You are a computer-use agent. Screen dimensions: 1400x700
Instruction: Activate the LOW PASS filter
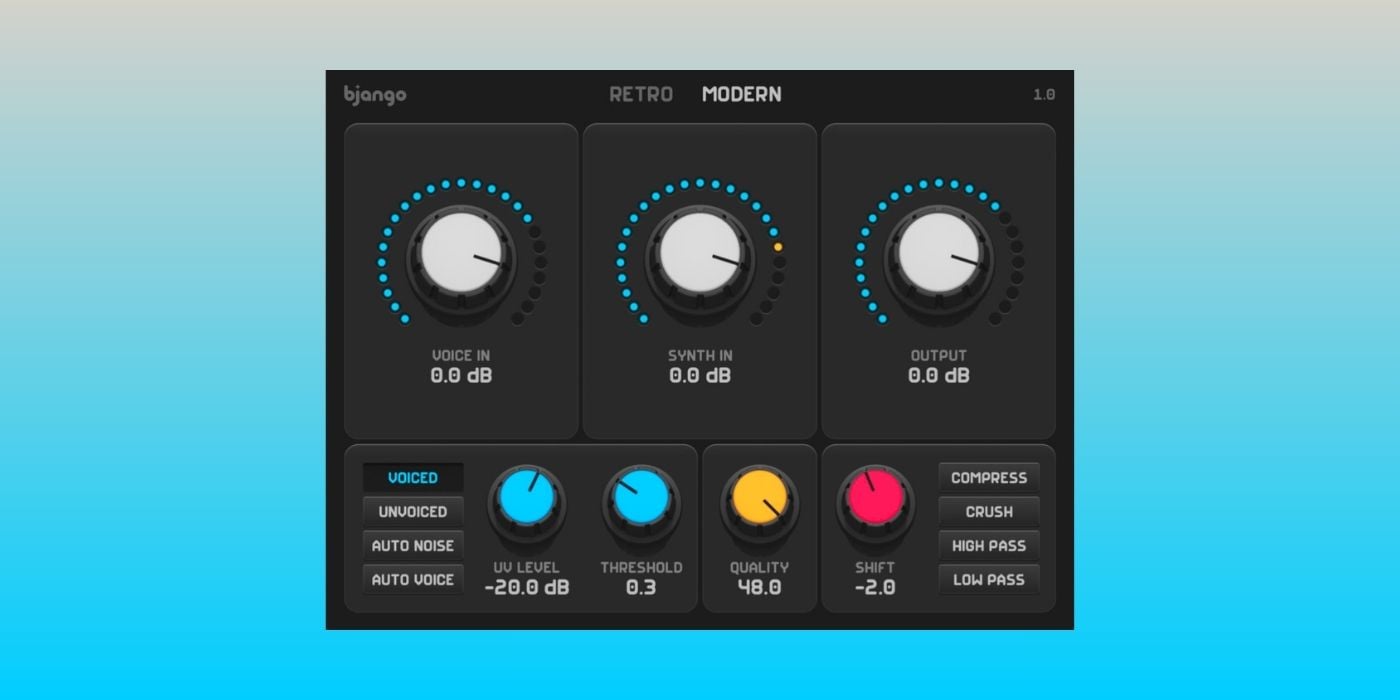(x=989, y=580)
